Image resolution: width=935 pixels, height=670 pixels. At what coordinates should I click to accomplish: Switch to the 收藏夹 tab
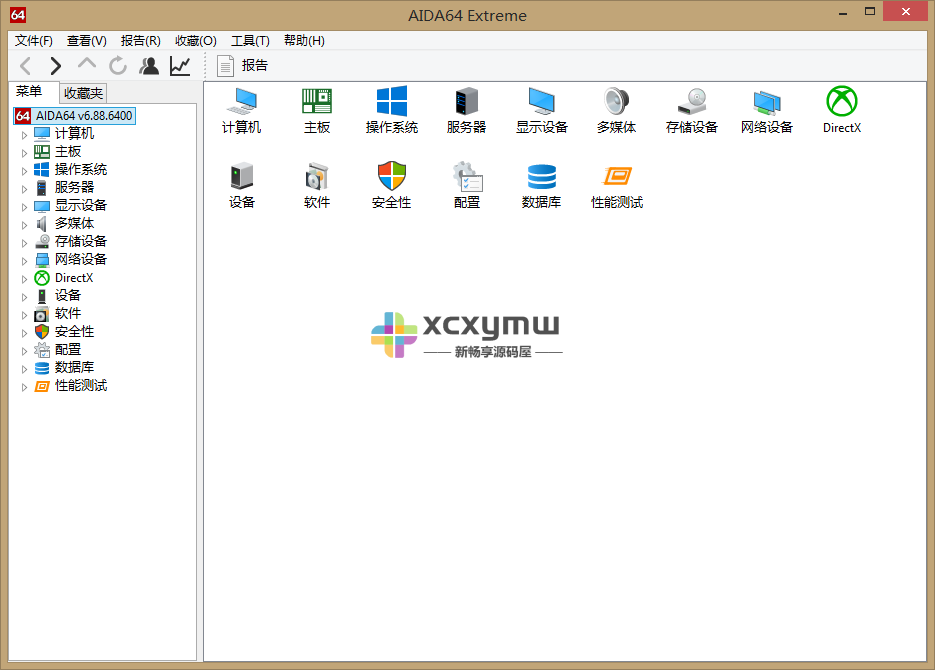(82, 92)
